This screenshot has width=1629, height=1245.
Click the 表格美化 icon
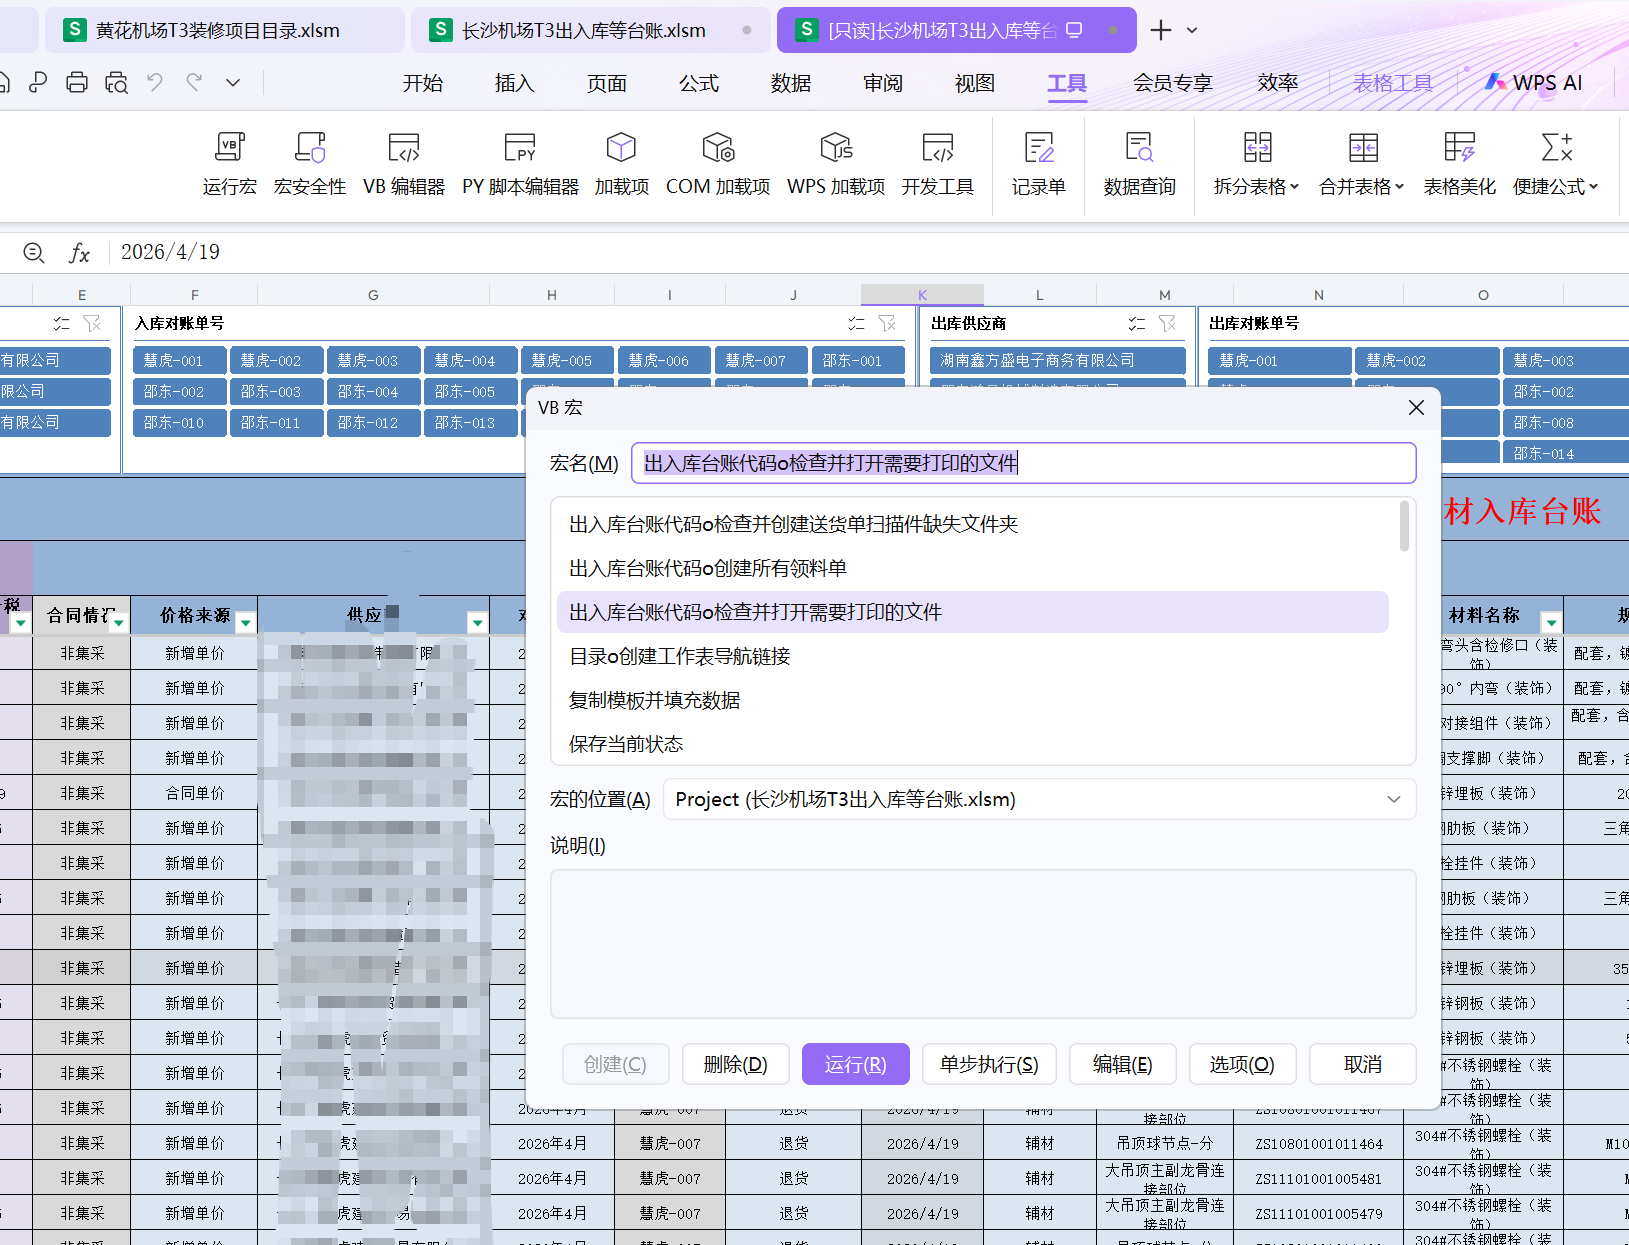tap(1460, 165)
